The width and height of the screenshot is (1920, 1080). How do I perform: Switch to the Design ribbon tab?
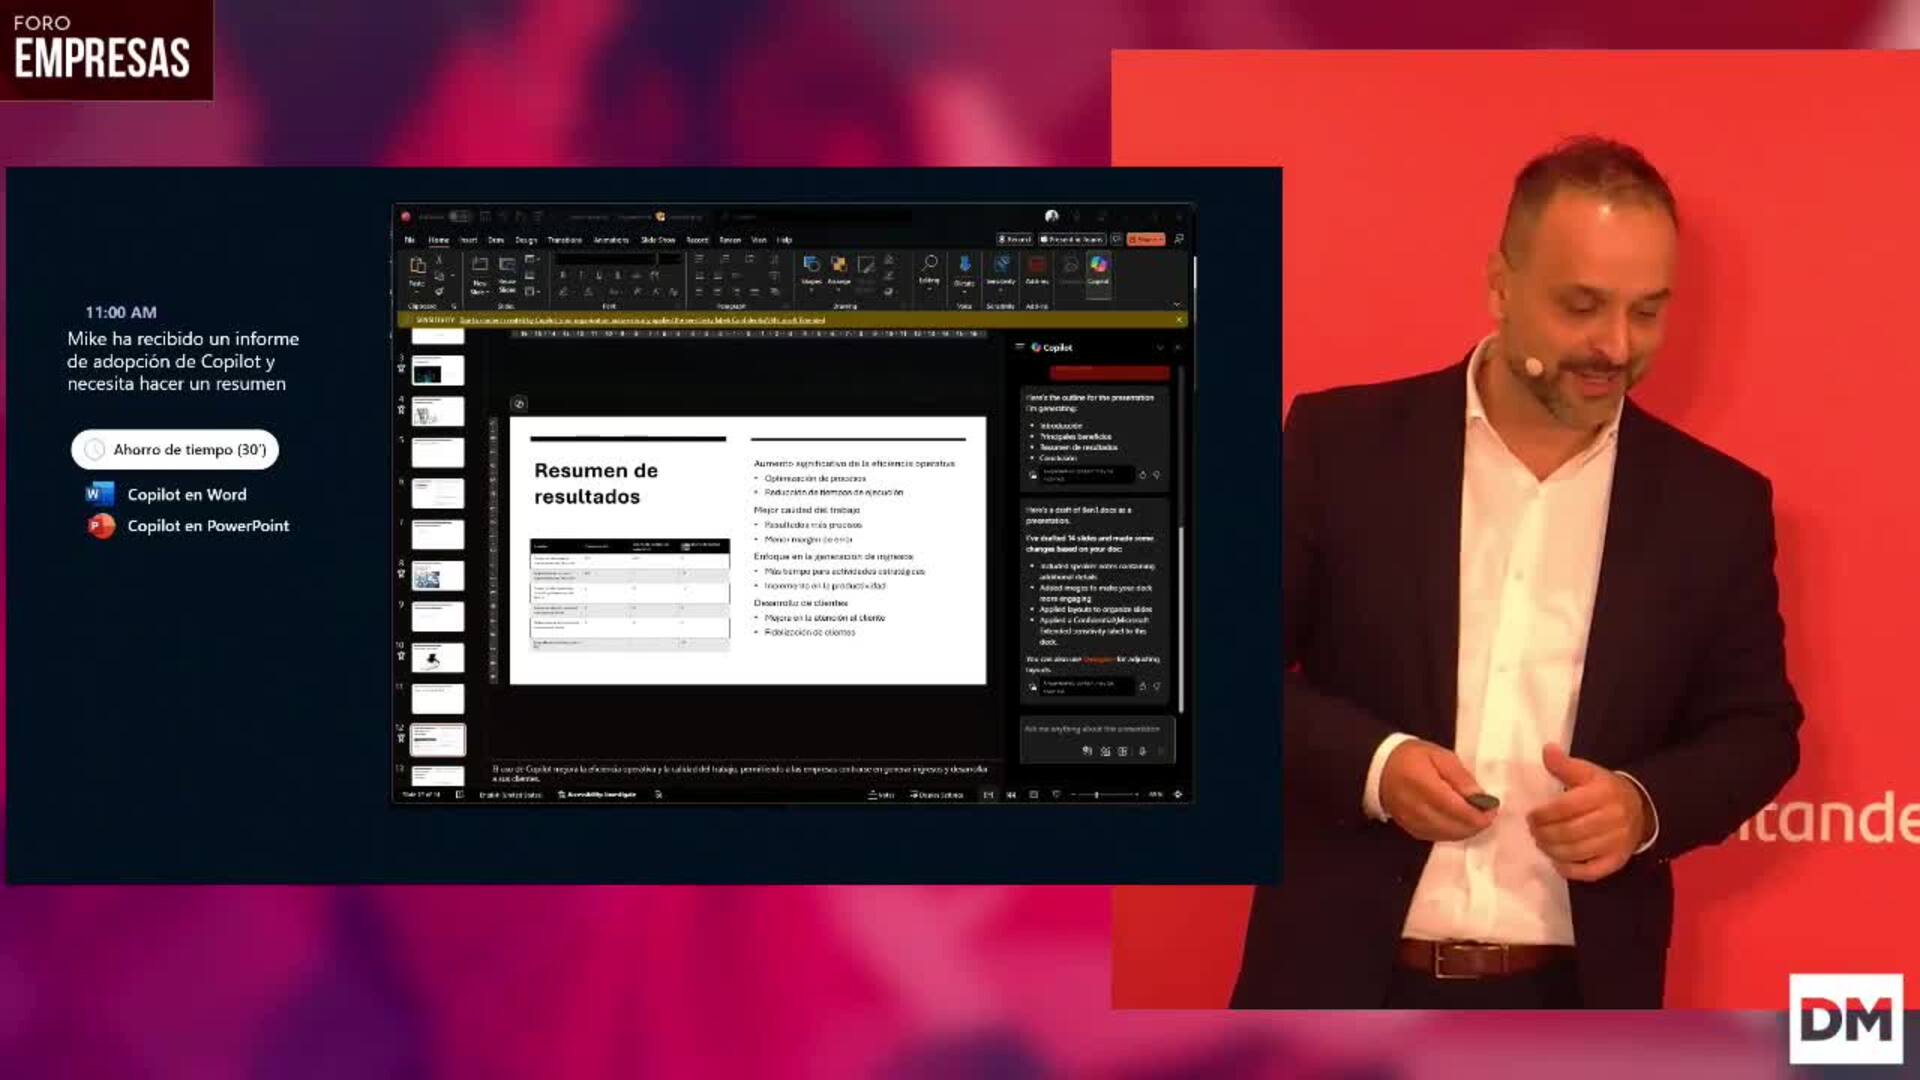526,240
